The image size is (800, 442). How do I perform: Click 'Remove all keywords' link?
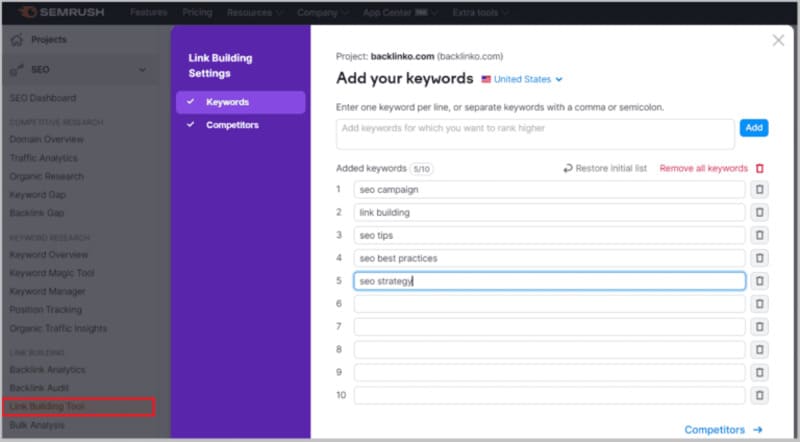pos(703,168)
